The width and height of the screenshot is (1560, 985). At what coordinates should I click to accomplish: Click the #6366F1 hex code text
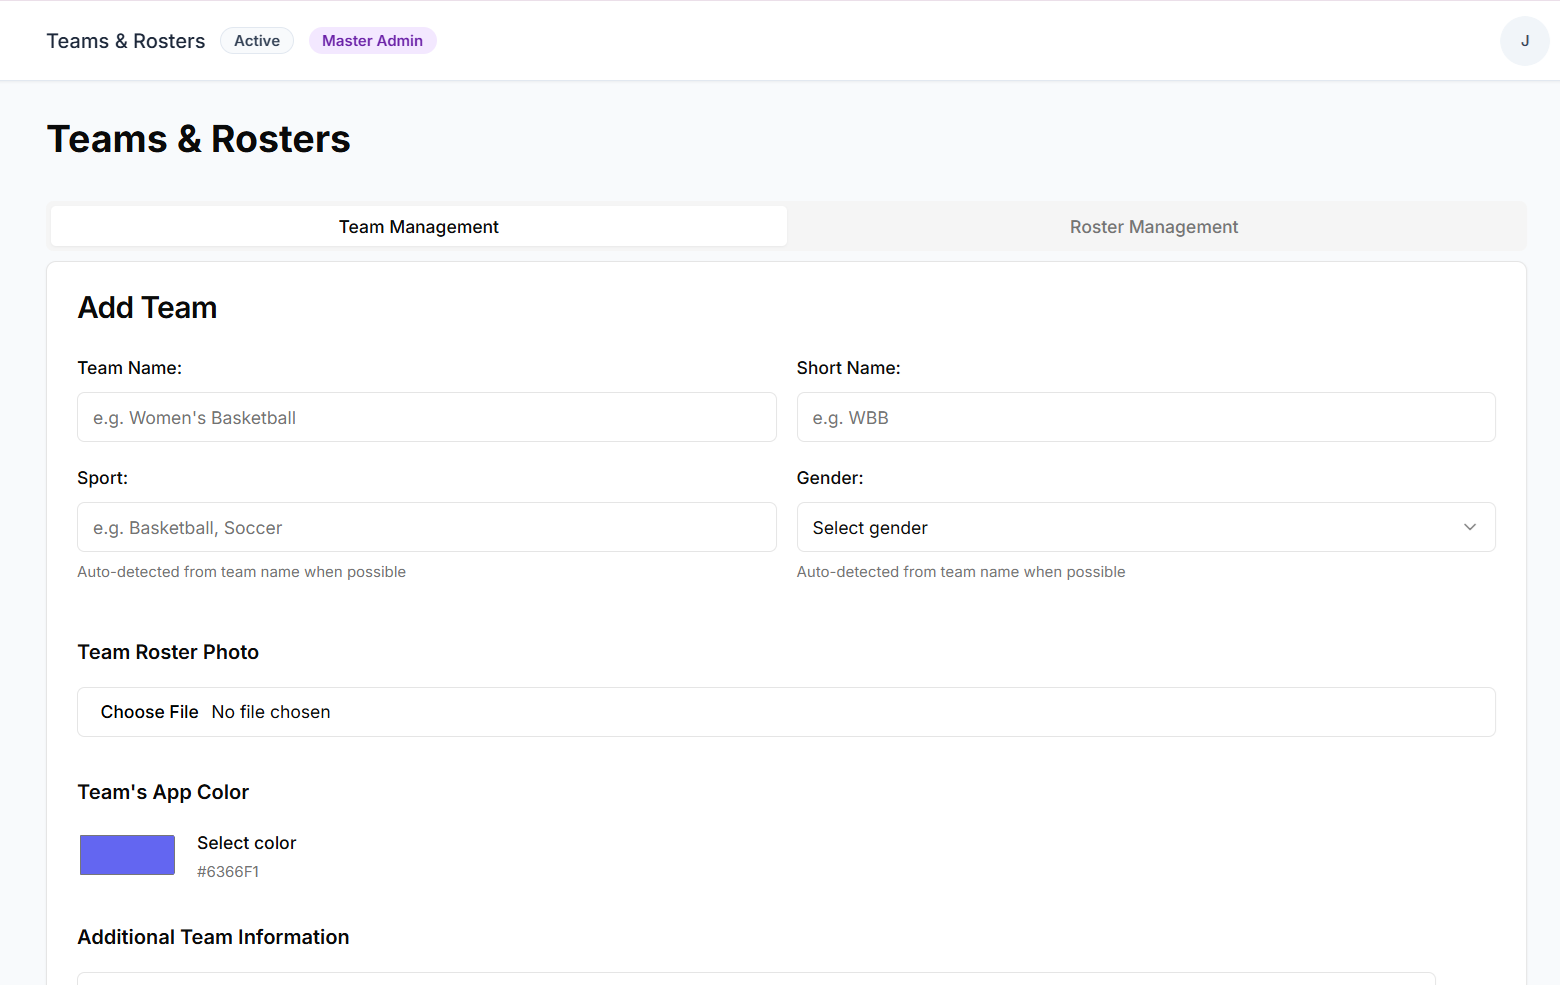pos(228,872)
